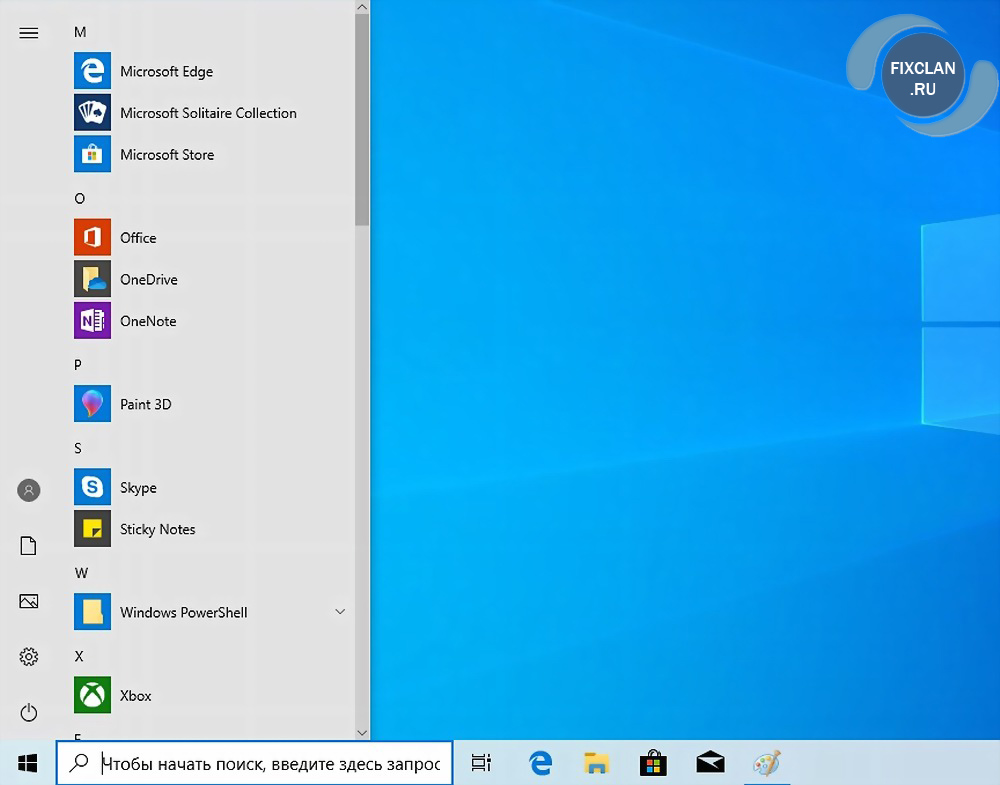Viewport: 1000px width, 785px height.
Task: Launch the Xbox app
Action: coord(135,696)
